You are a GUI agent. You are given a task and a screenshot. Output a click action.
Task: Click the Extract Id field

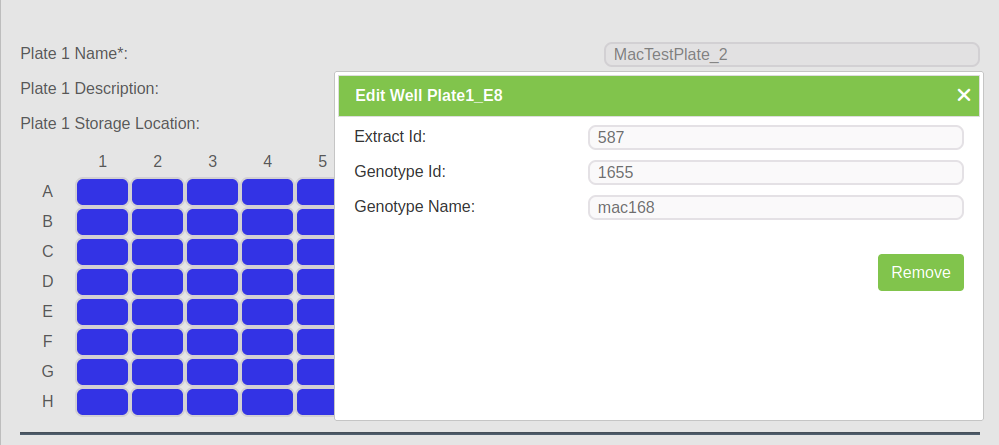coord(775,138)
